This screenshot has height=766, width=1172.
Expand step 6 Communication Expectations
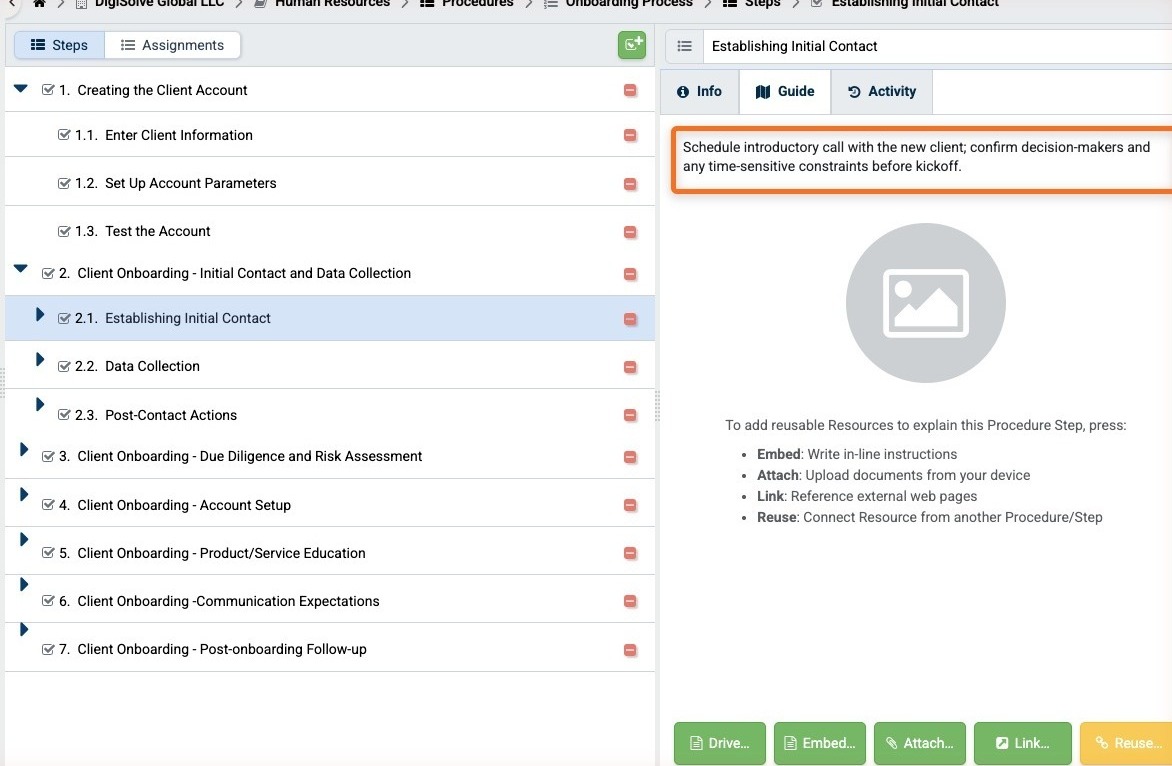point(23,584)
